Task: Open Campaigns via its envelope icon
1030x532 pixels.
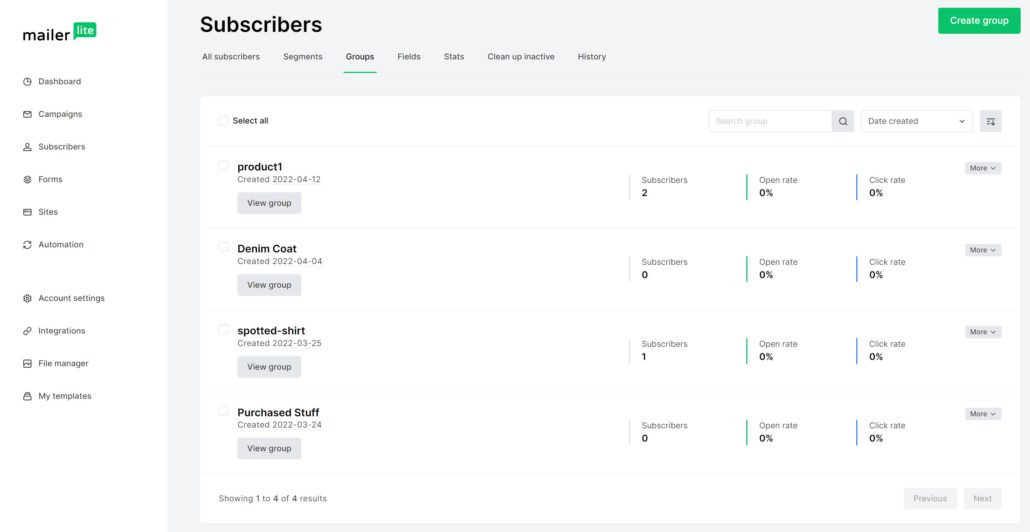Action: [28, 114]
